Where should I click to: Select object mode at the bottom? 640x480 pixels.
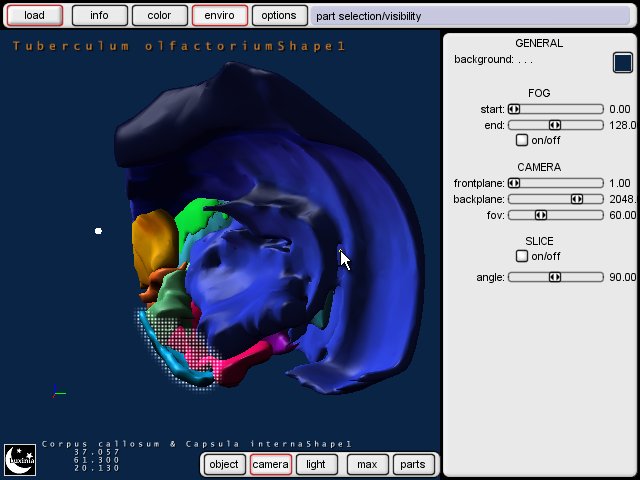(x=224, y=464)
